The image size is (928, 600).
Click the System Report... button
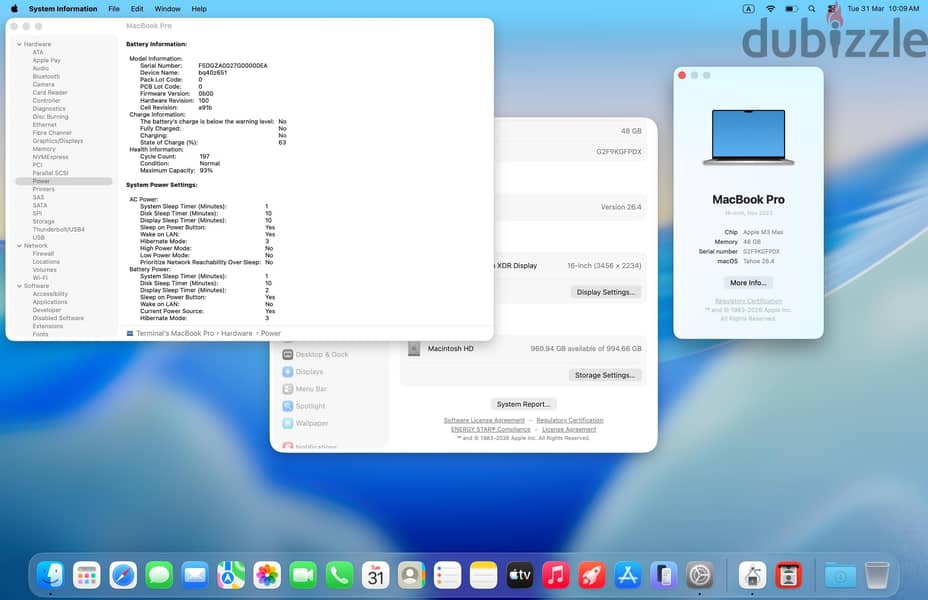click(523, 404)
